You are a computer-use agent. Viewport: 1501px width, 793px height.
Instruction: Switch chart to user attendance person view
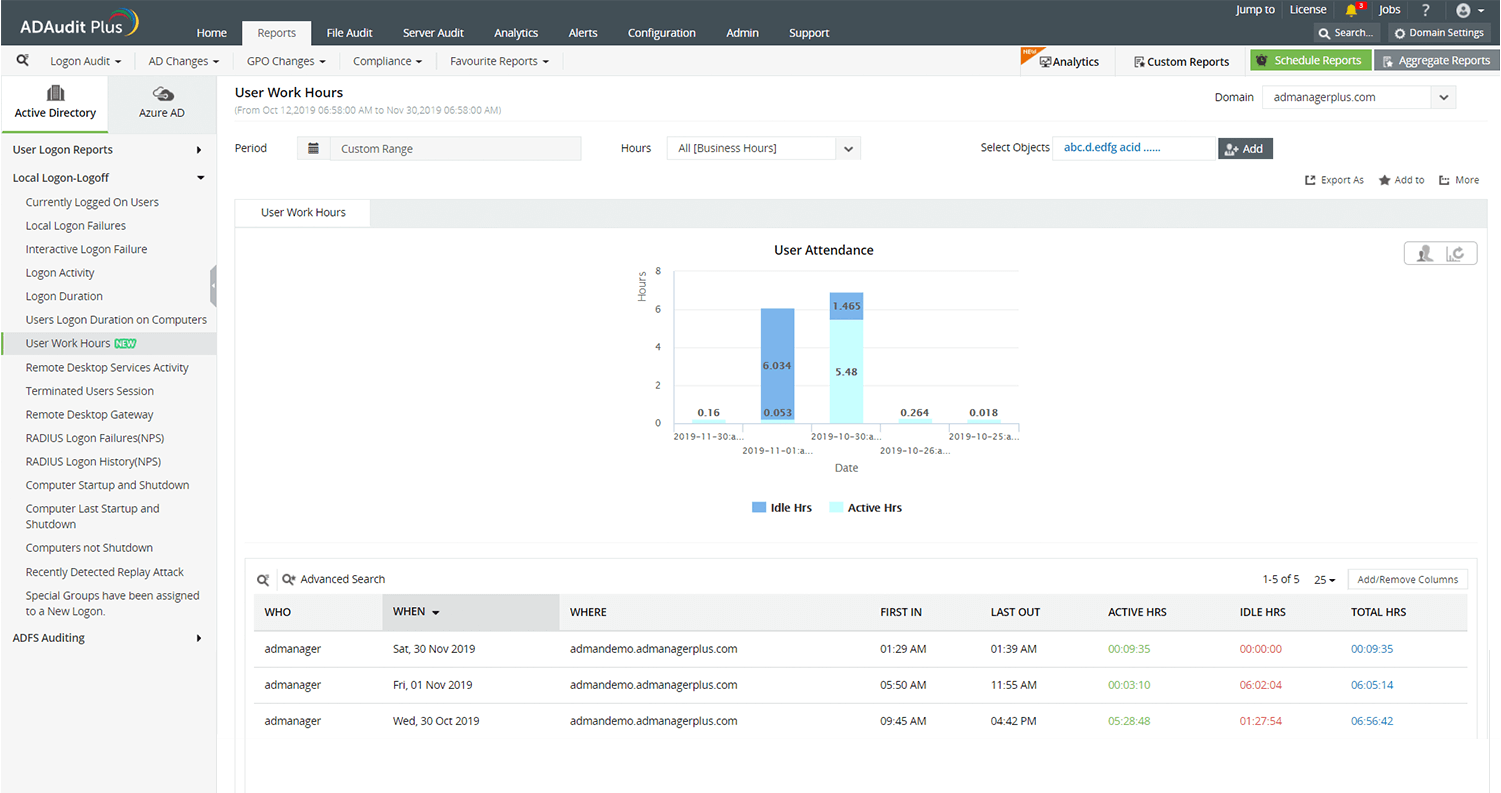[x=1424, y=253]
